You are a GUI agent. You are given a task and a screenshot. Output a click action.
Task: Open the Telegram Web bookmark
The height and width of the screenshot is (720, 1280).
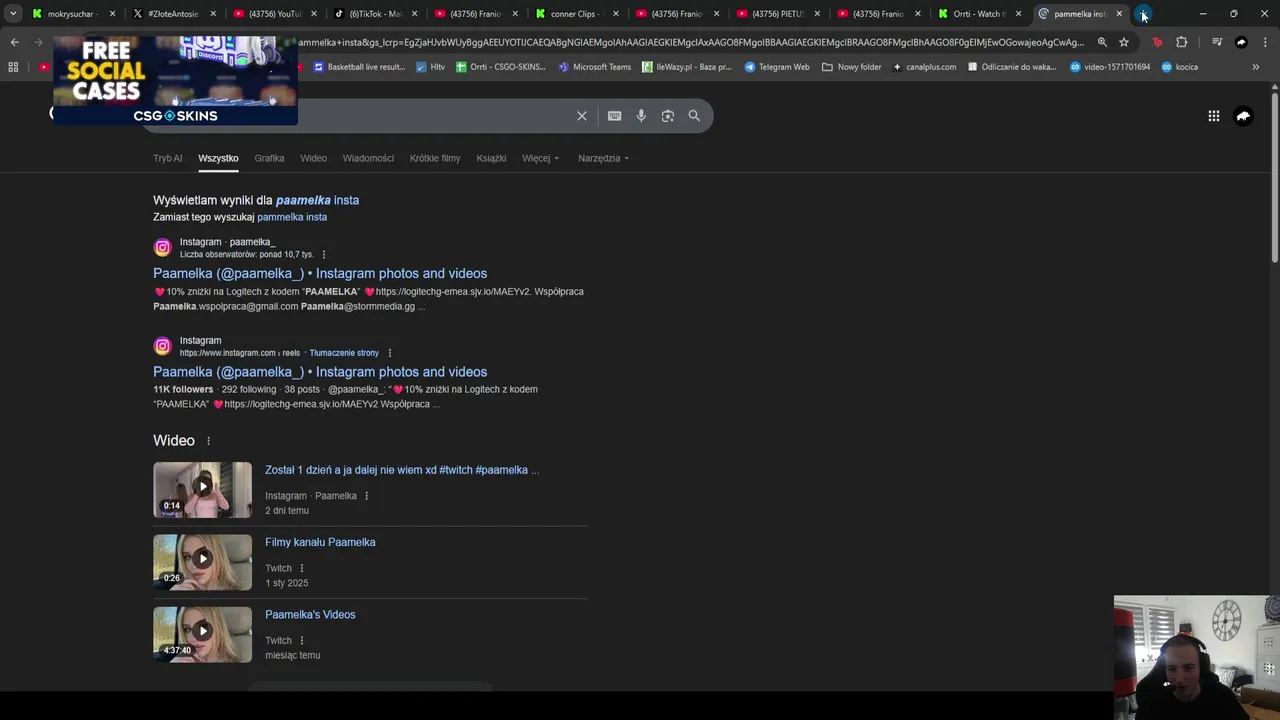pos(776,67)
